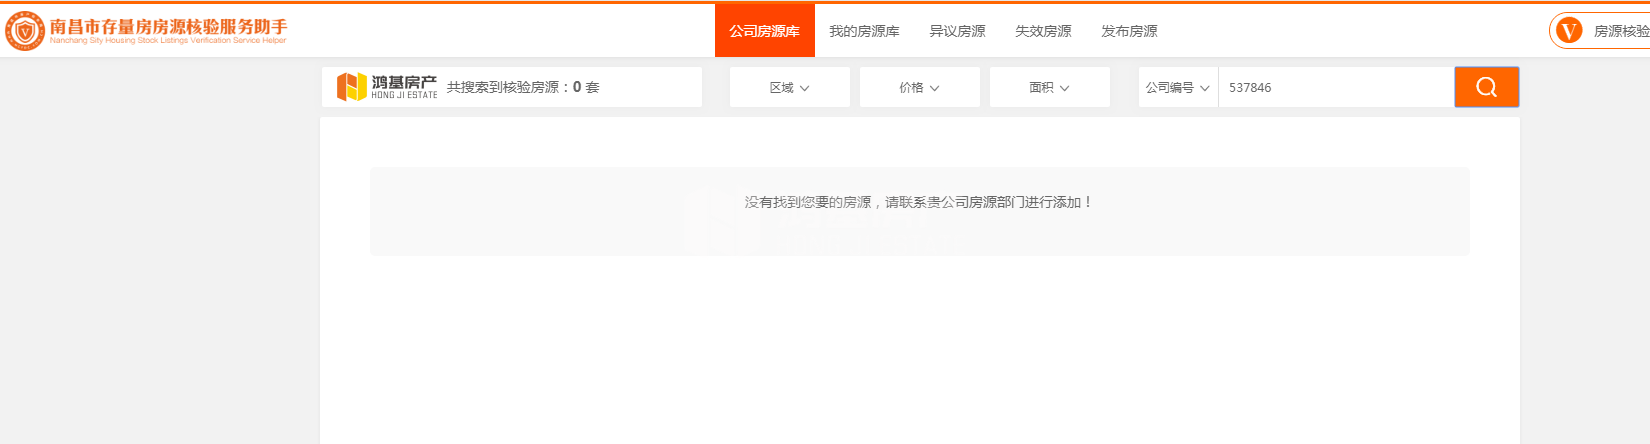Focus the search field containing 537846
The image size is (1650, 444).
point(1335,88)
